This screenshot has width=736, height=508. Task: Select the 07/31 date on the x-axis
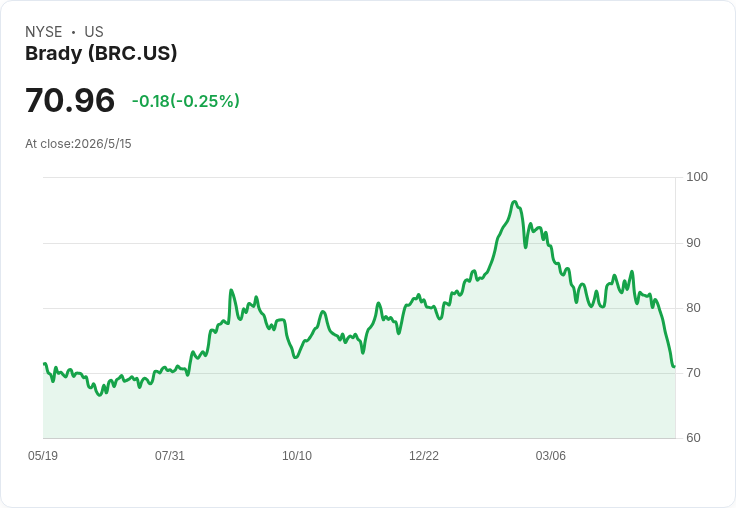[x=170, y=455]
